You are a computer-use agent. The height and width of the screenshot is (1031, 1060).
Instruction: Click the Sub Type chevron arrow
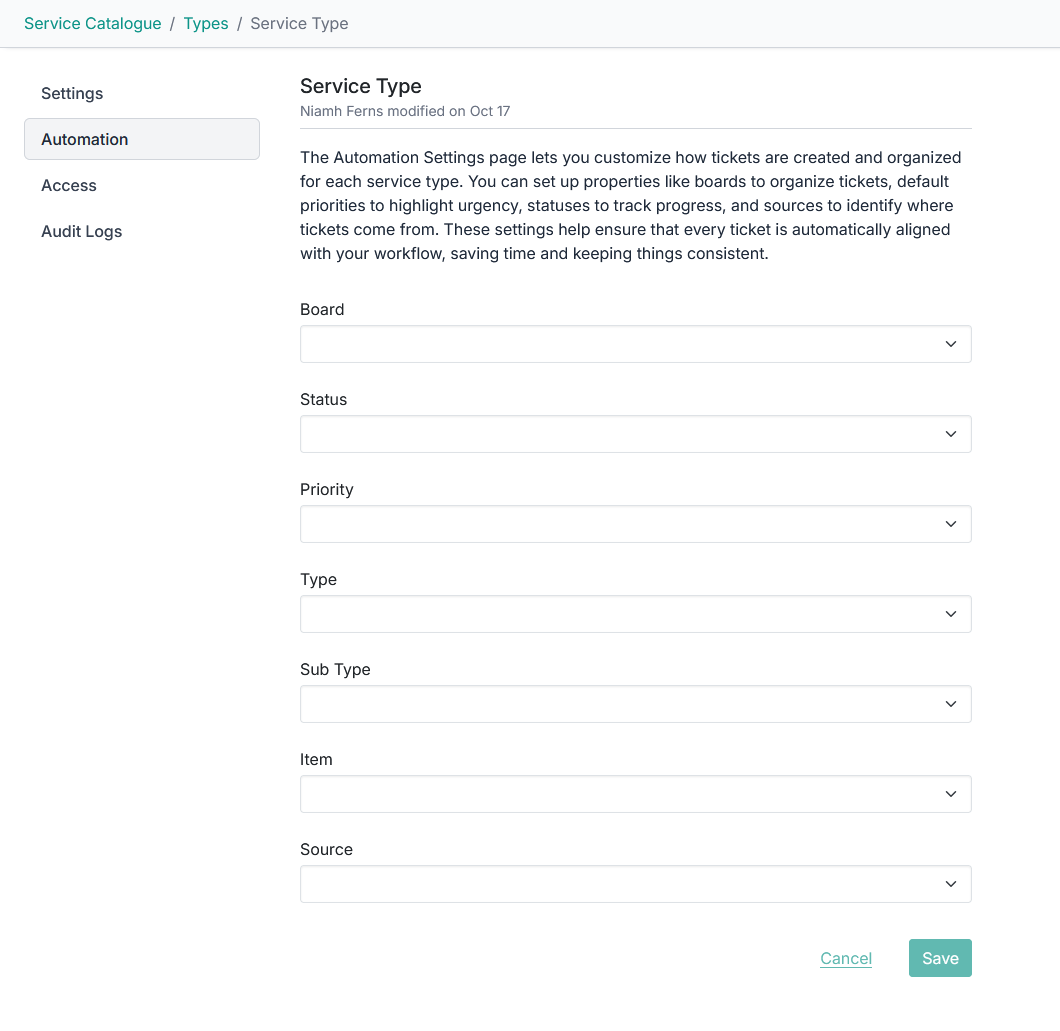(950, 704)
